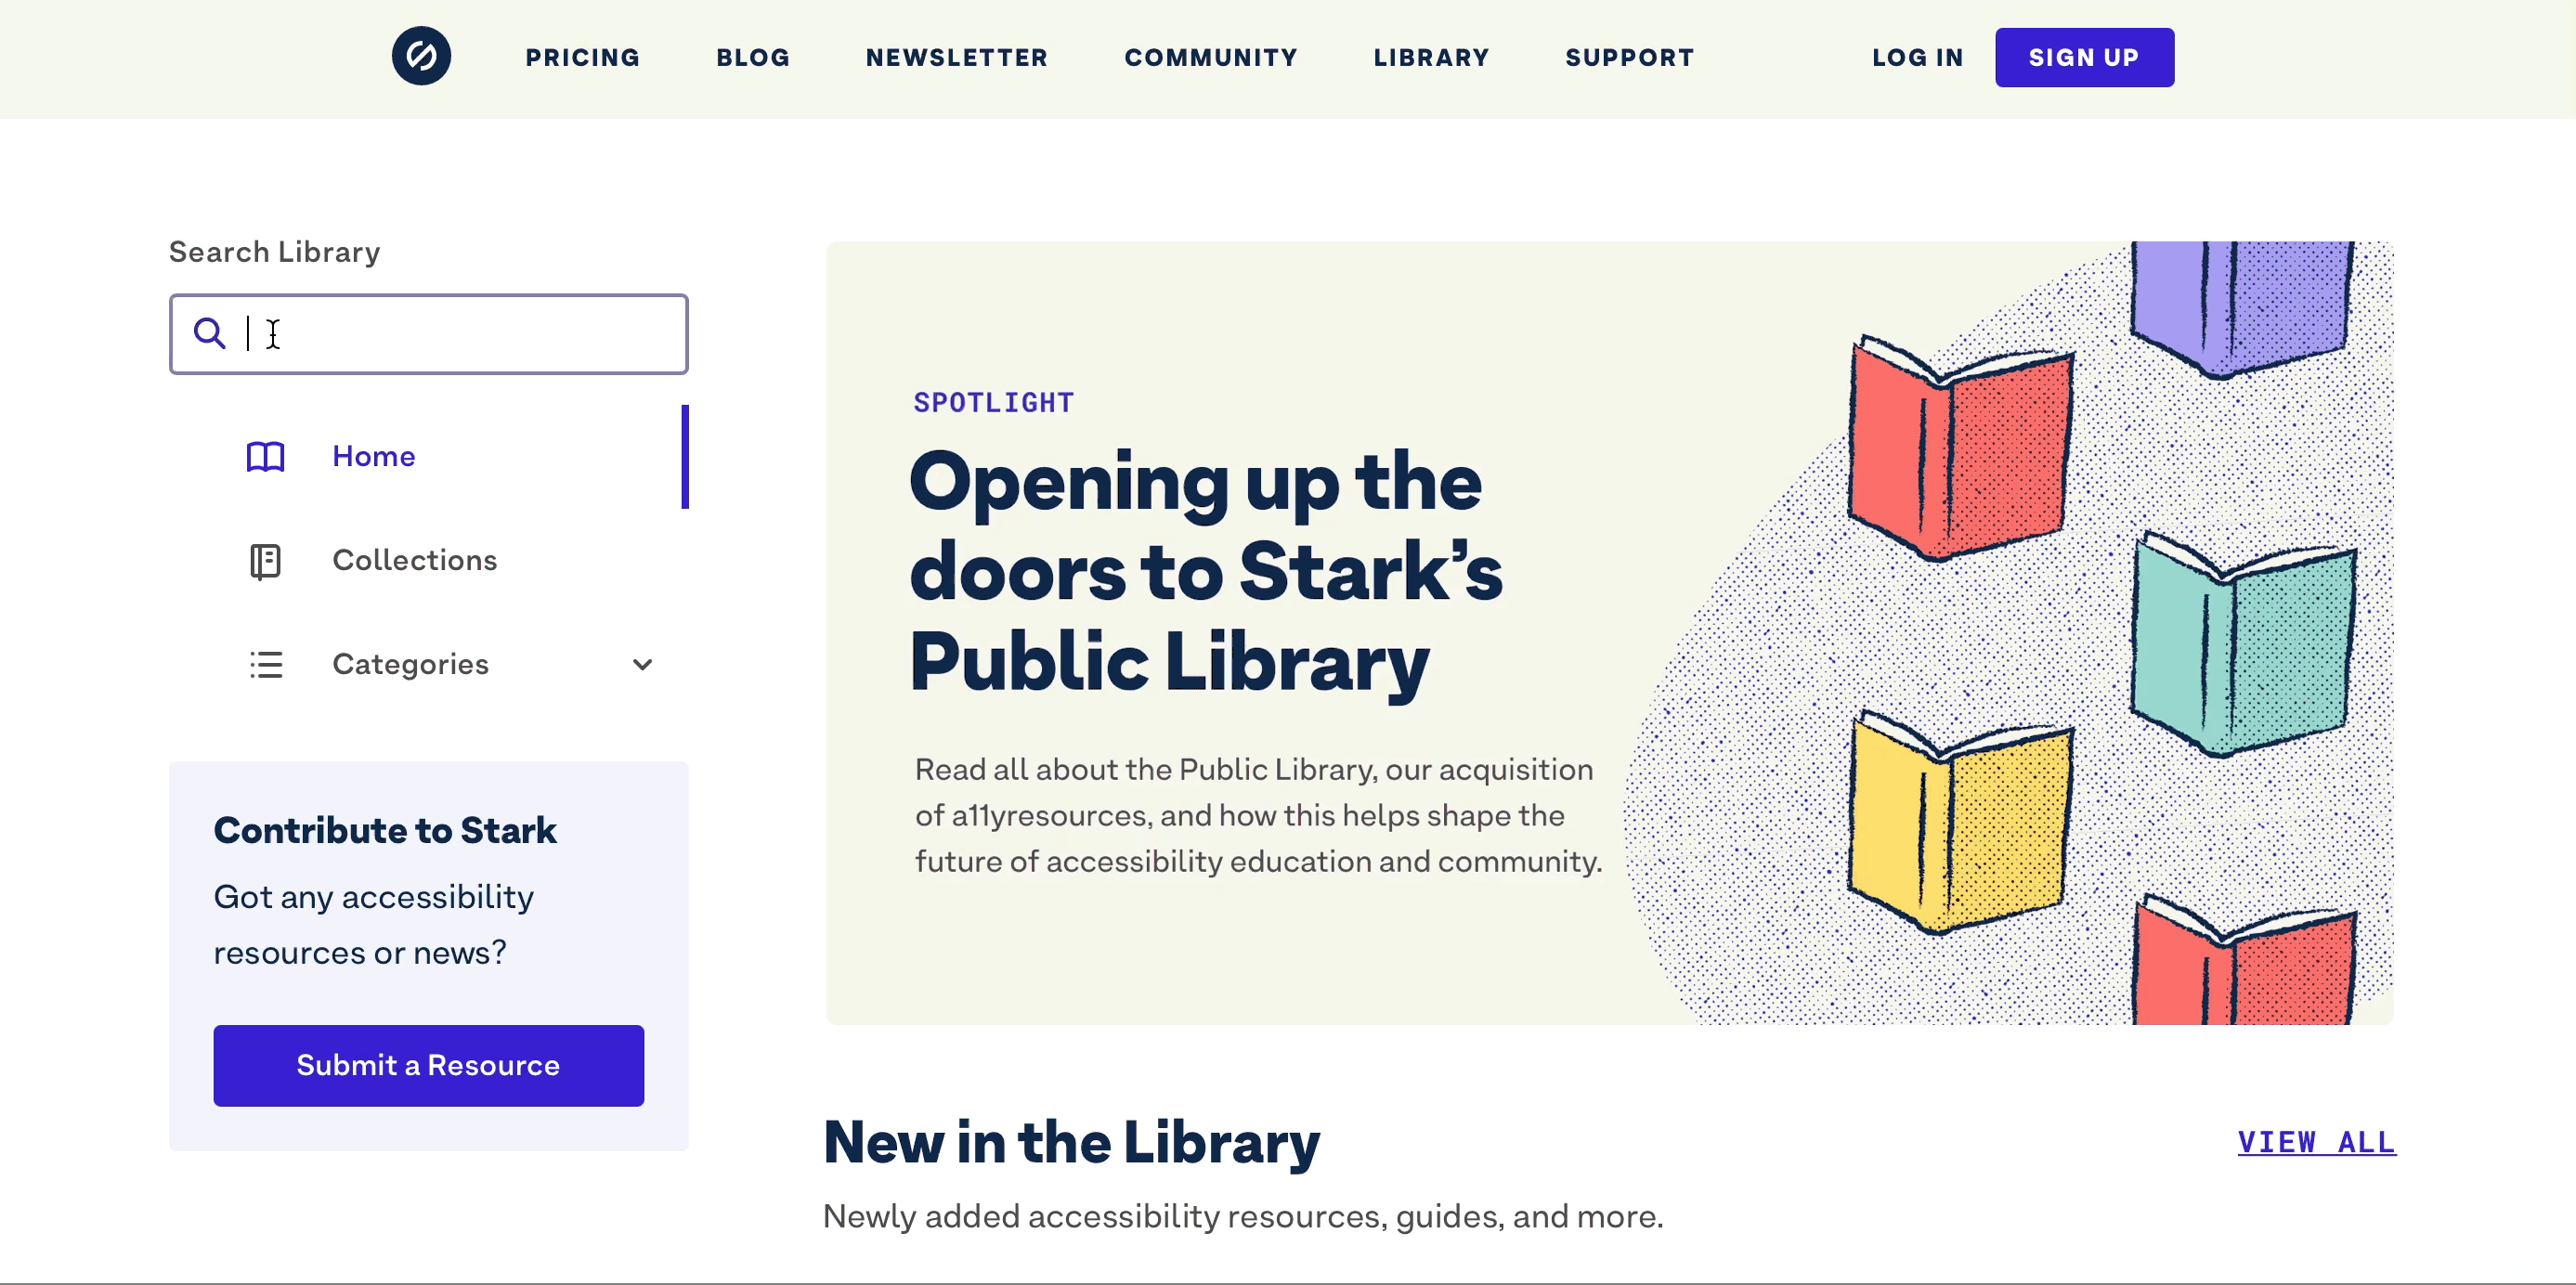Click the Categories list icon in sidebar
The image size is (2576, 1285).
click(267, 662)
